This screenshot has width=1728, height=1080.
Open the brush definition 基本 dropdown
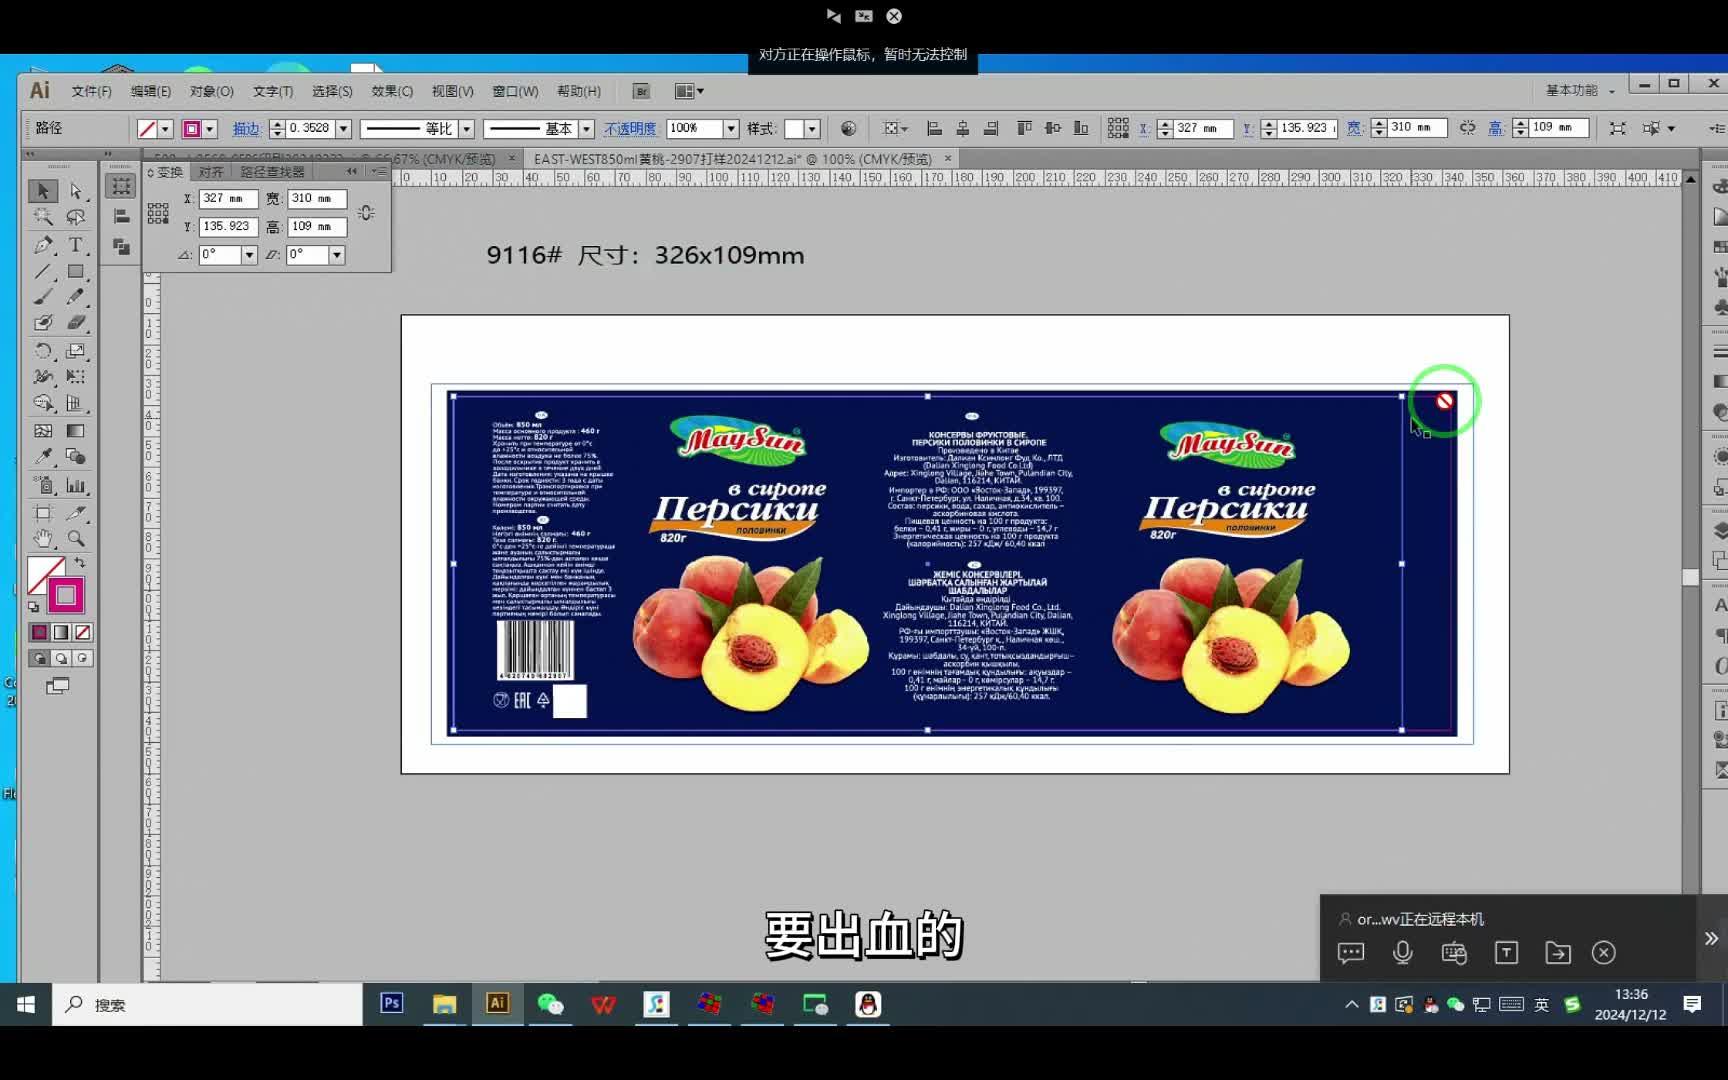587,129
